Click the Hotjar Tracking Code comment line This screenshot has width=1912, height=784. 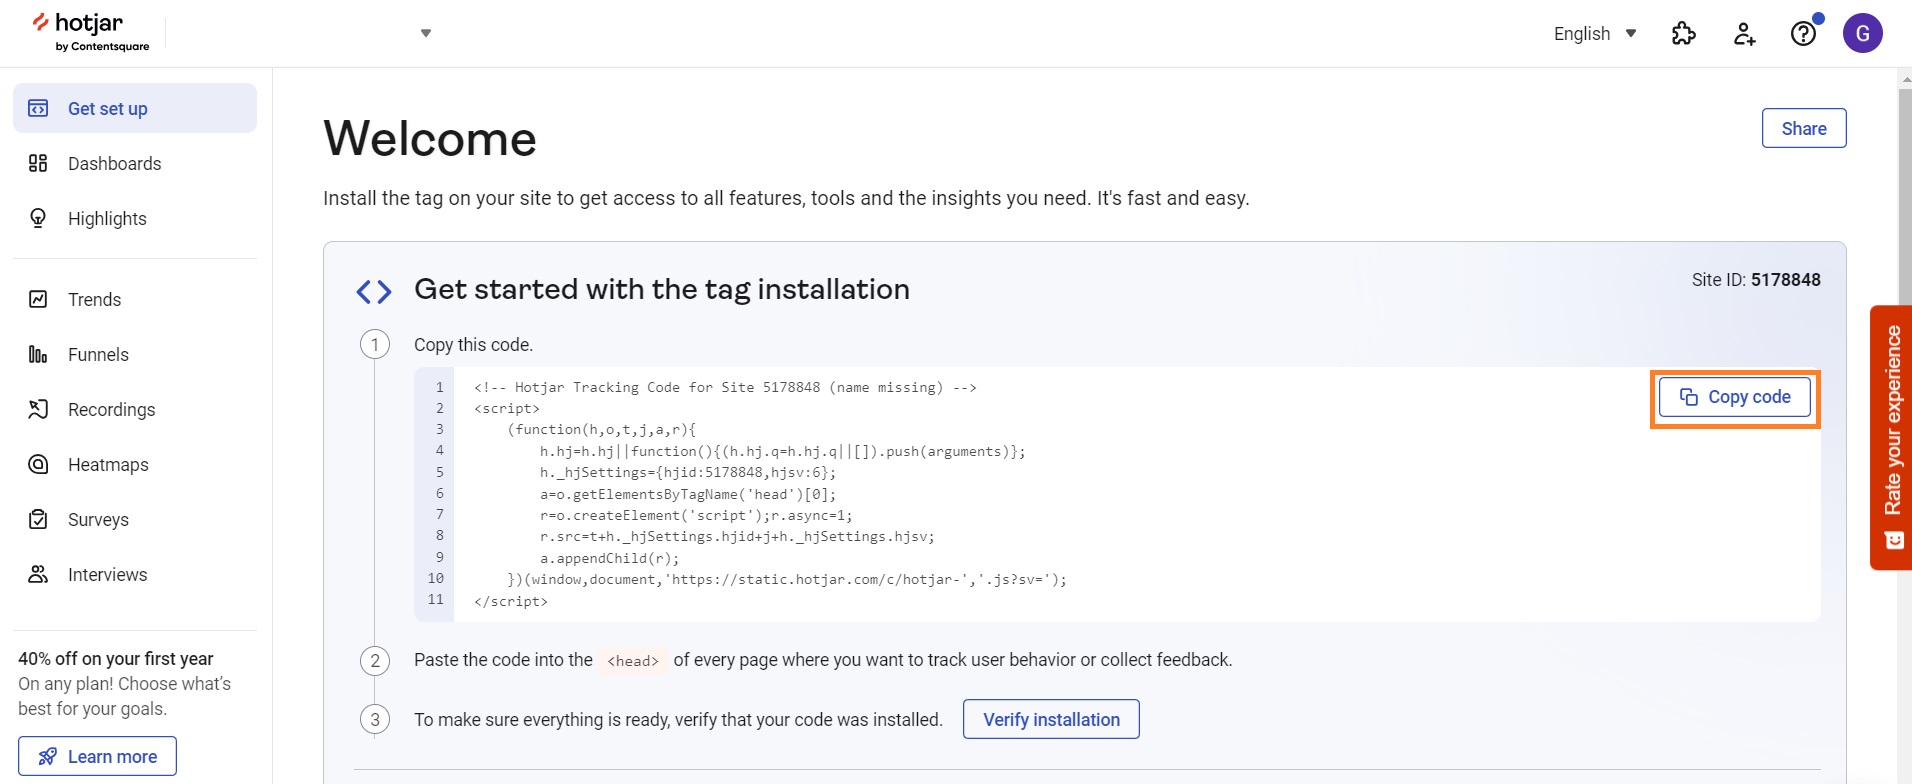[725, 387]
